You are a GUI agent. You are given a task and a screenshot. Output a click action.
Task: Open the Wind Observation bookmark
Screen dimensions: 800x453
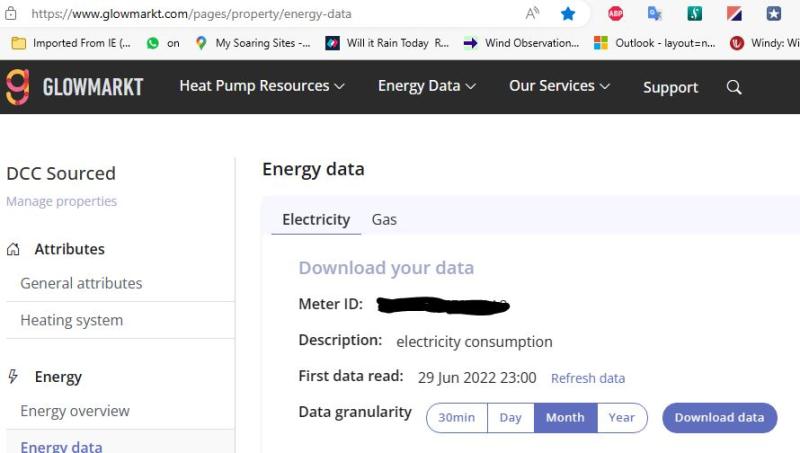pos(521,43)
